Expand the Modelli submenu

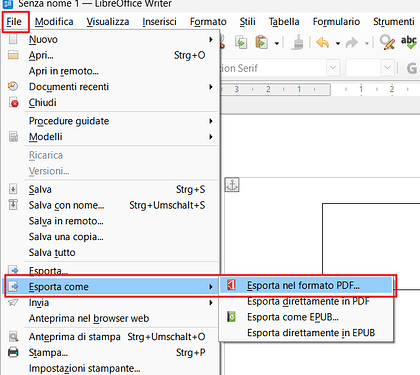click(111, 137)
